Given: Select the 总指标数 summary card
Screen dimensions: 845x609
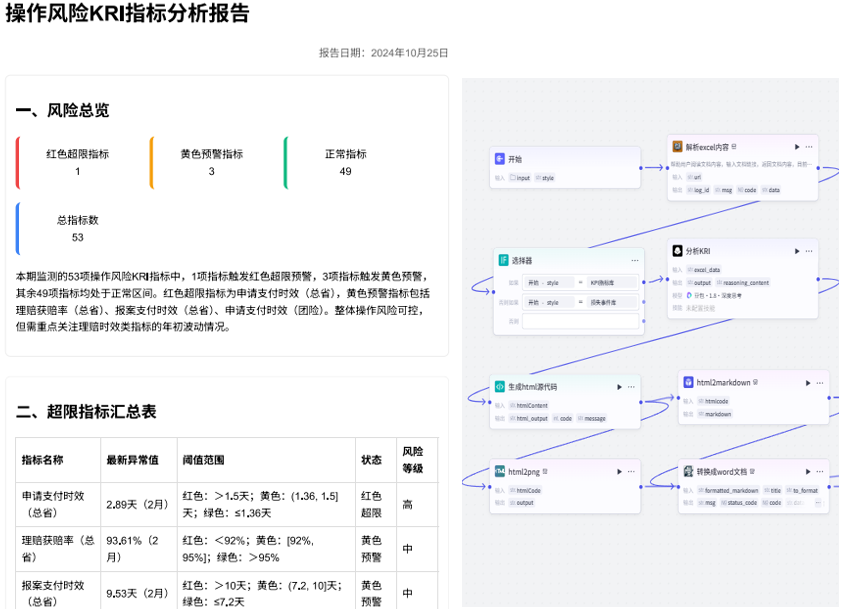Looking at the screenshot, I should coord(78,229).
